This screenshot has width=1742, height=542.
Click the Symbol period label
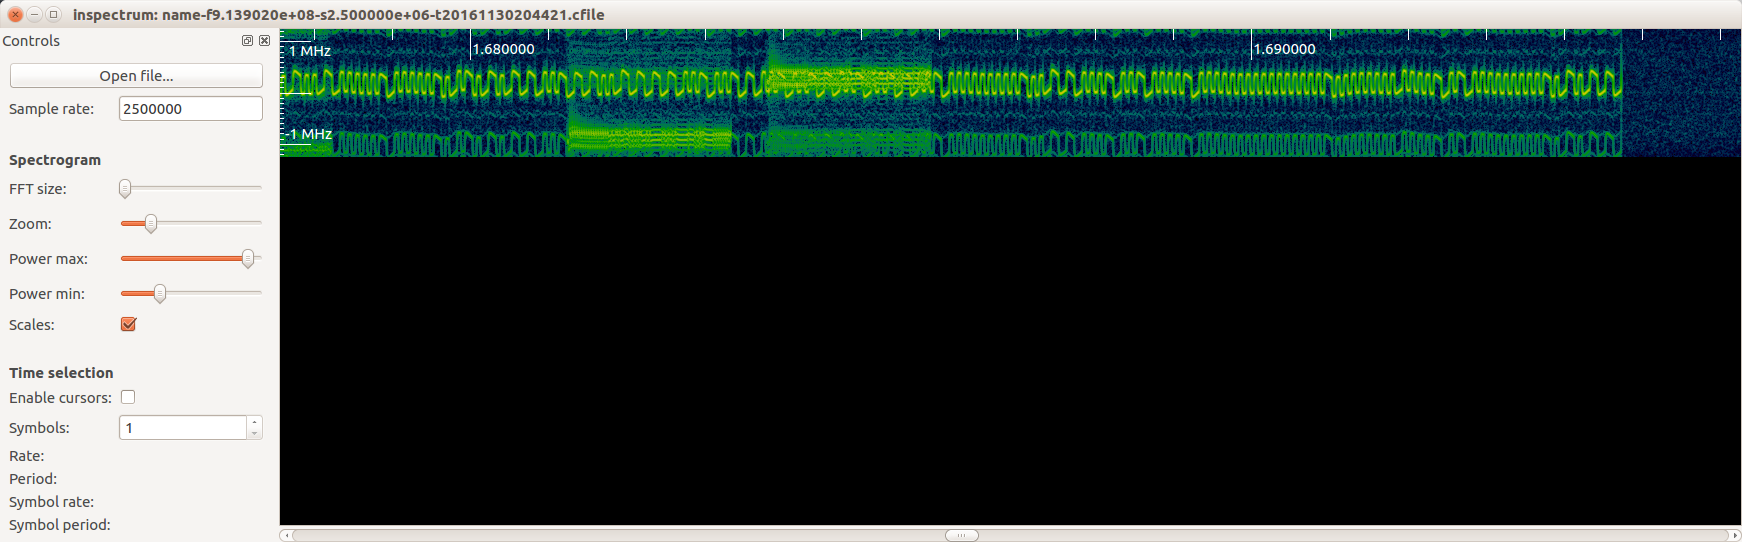coord(60,525)
